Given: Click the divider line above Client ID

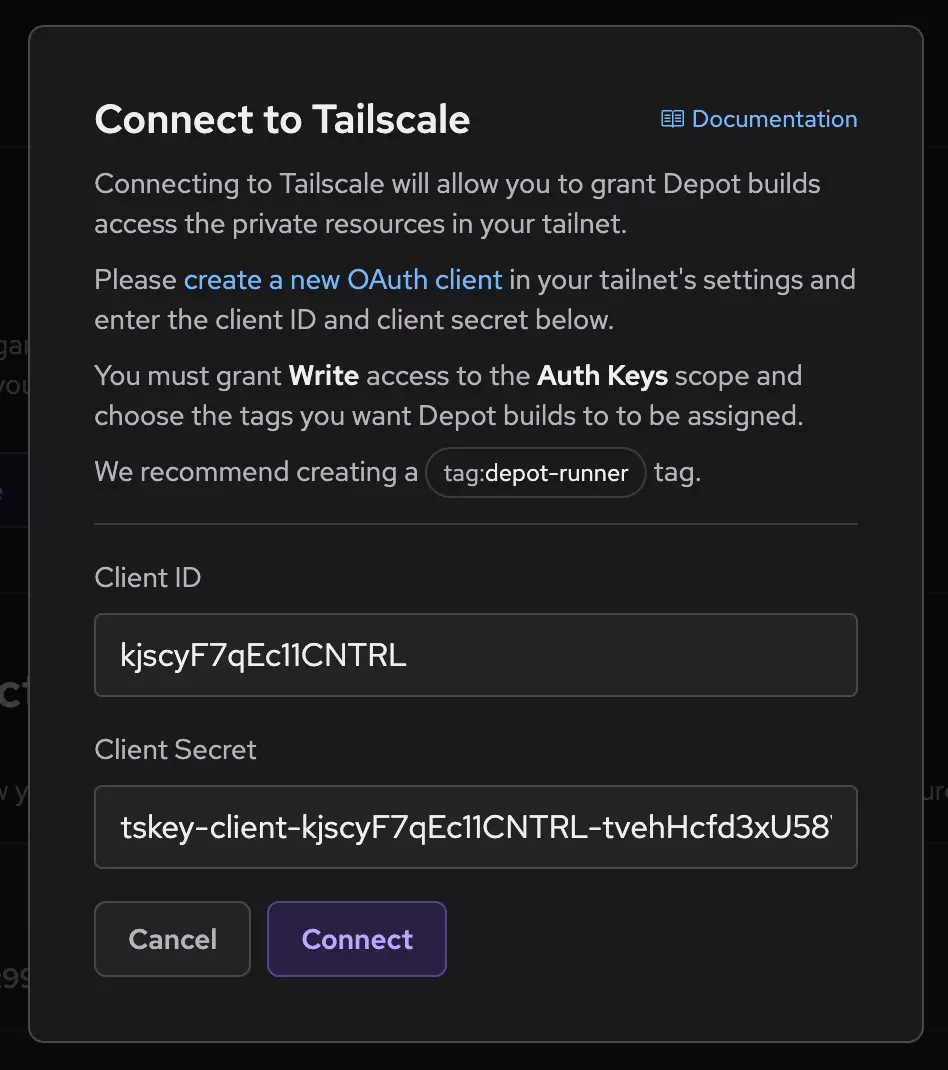Looking at the screenshot, I should 475,523.
